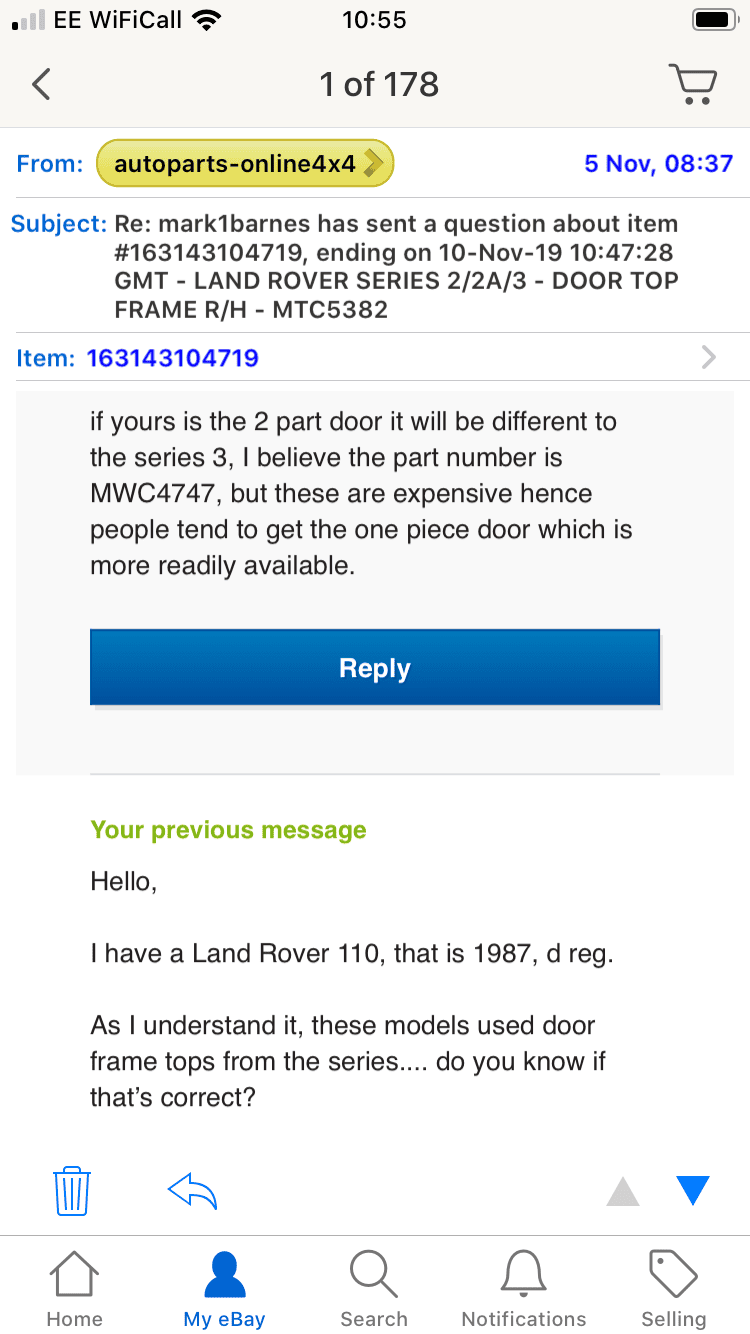Tap the reply arrow icon

pyautogui.click(x=192, y=1191)
